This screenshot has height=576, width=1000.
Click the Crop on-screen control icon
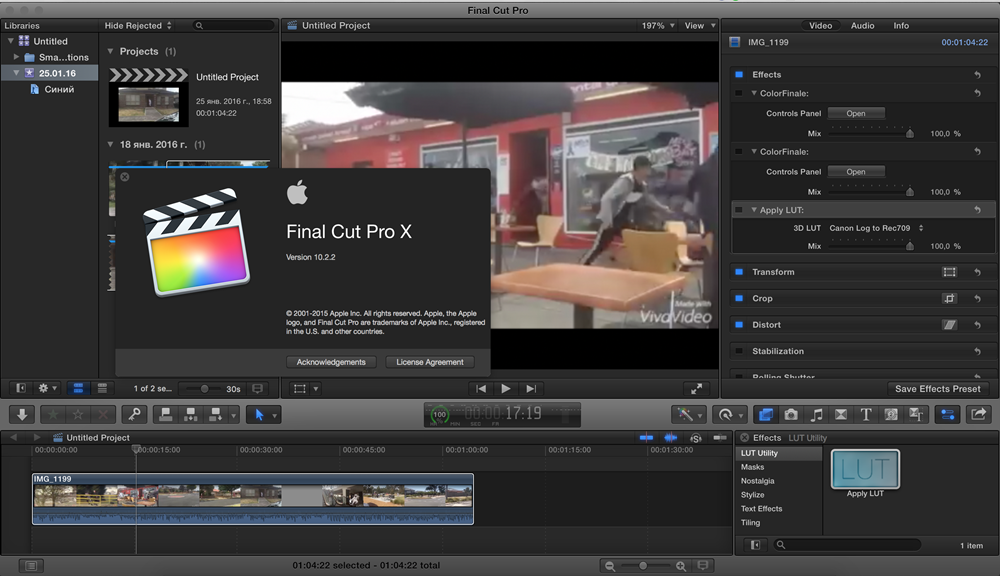coord(949,298)
